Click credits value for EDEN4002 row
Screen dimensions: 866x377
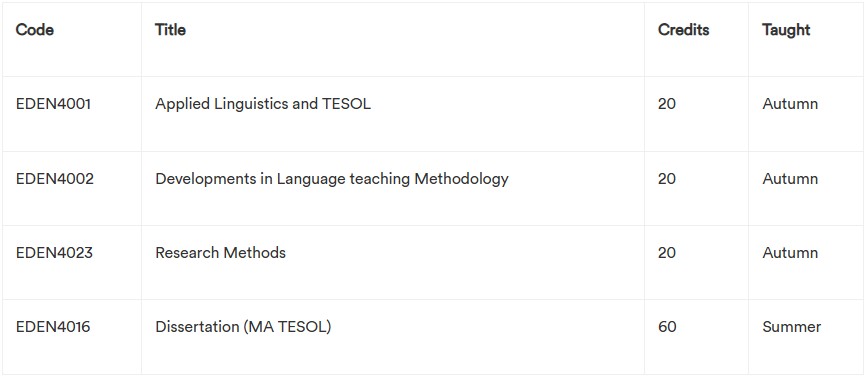pyautogui.click(x=667, y=179)
